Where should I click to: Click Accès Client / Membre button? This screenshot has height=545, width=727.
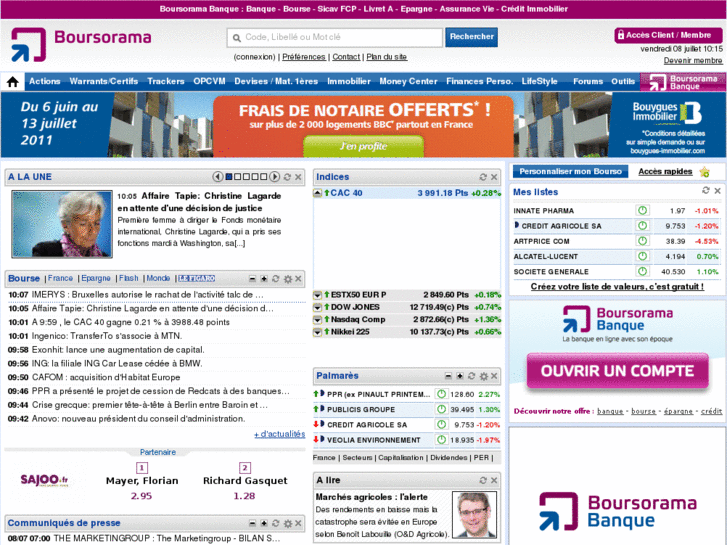668,35
